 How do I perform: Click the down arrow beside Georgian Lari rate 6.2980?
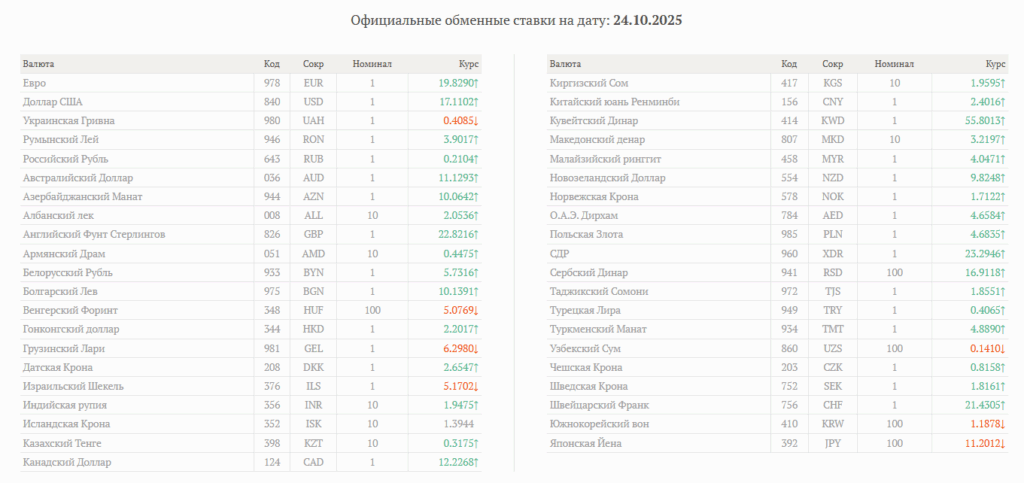[x=476, y=349]
